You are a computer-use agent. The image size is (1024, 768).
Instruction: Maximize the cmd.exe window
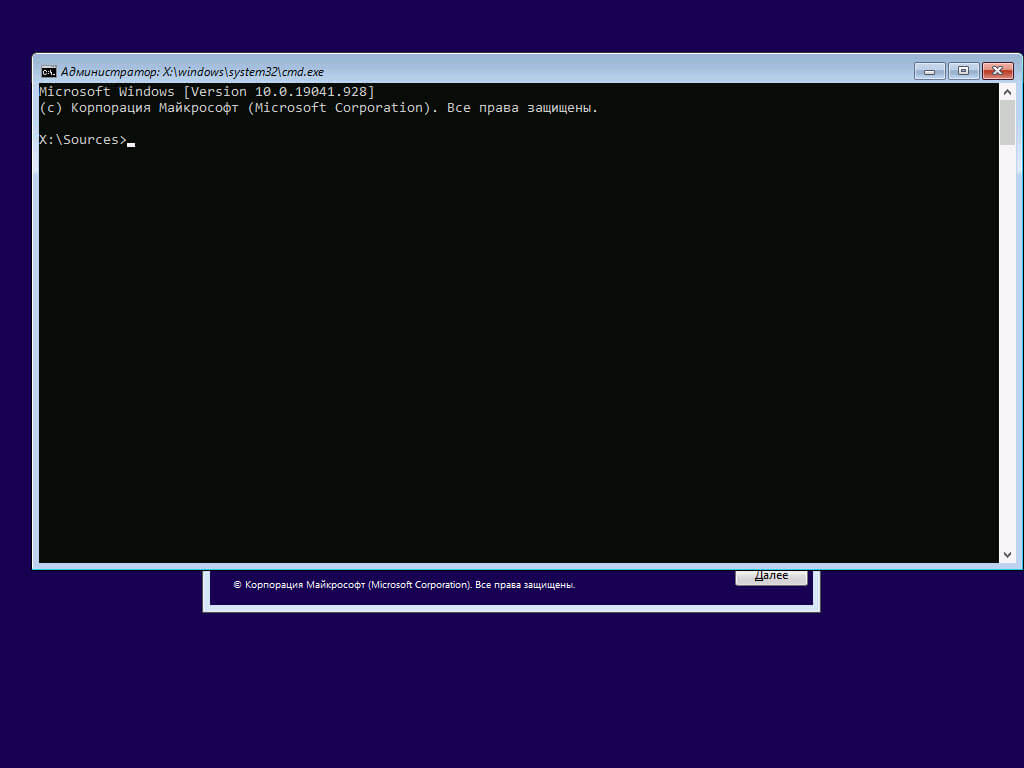click(963, 71)
